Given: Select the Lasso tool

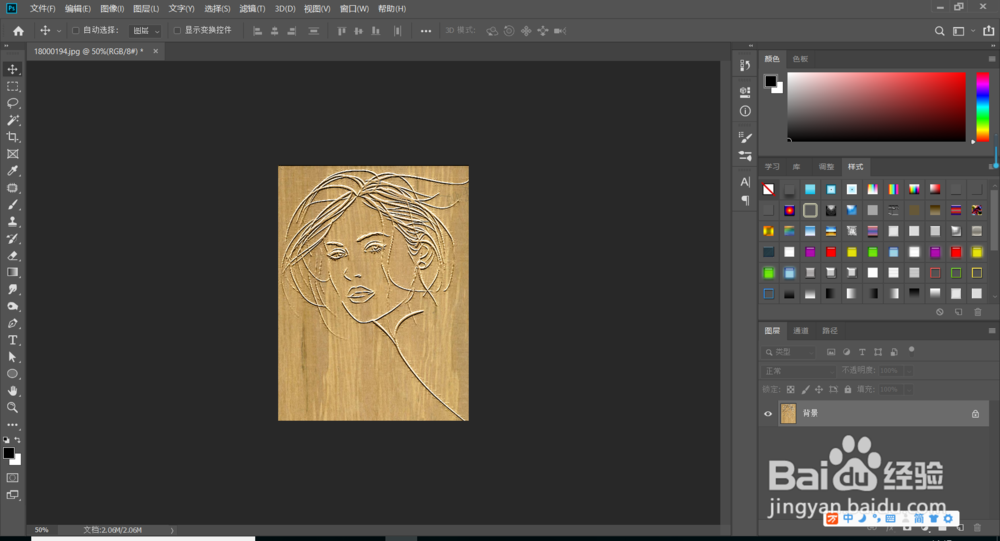Looking at the screenshot, I should tap(13, 103).
